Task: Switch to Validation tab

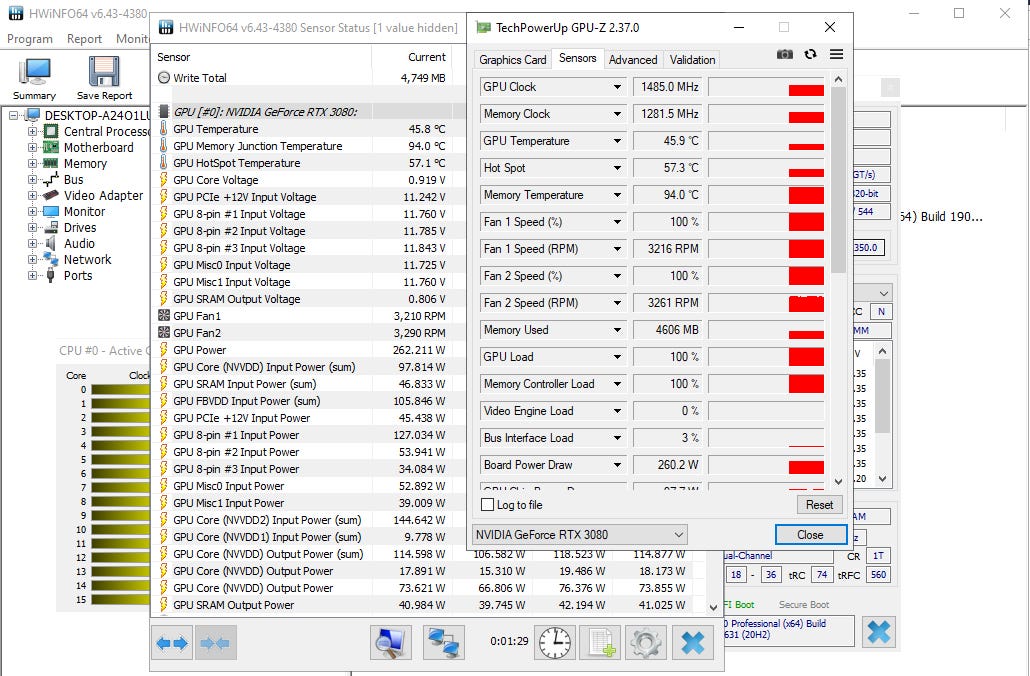Action: 692,60
